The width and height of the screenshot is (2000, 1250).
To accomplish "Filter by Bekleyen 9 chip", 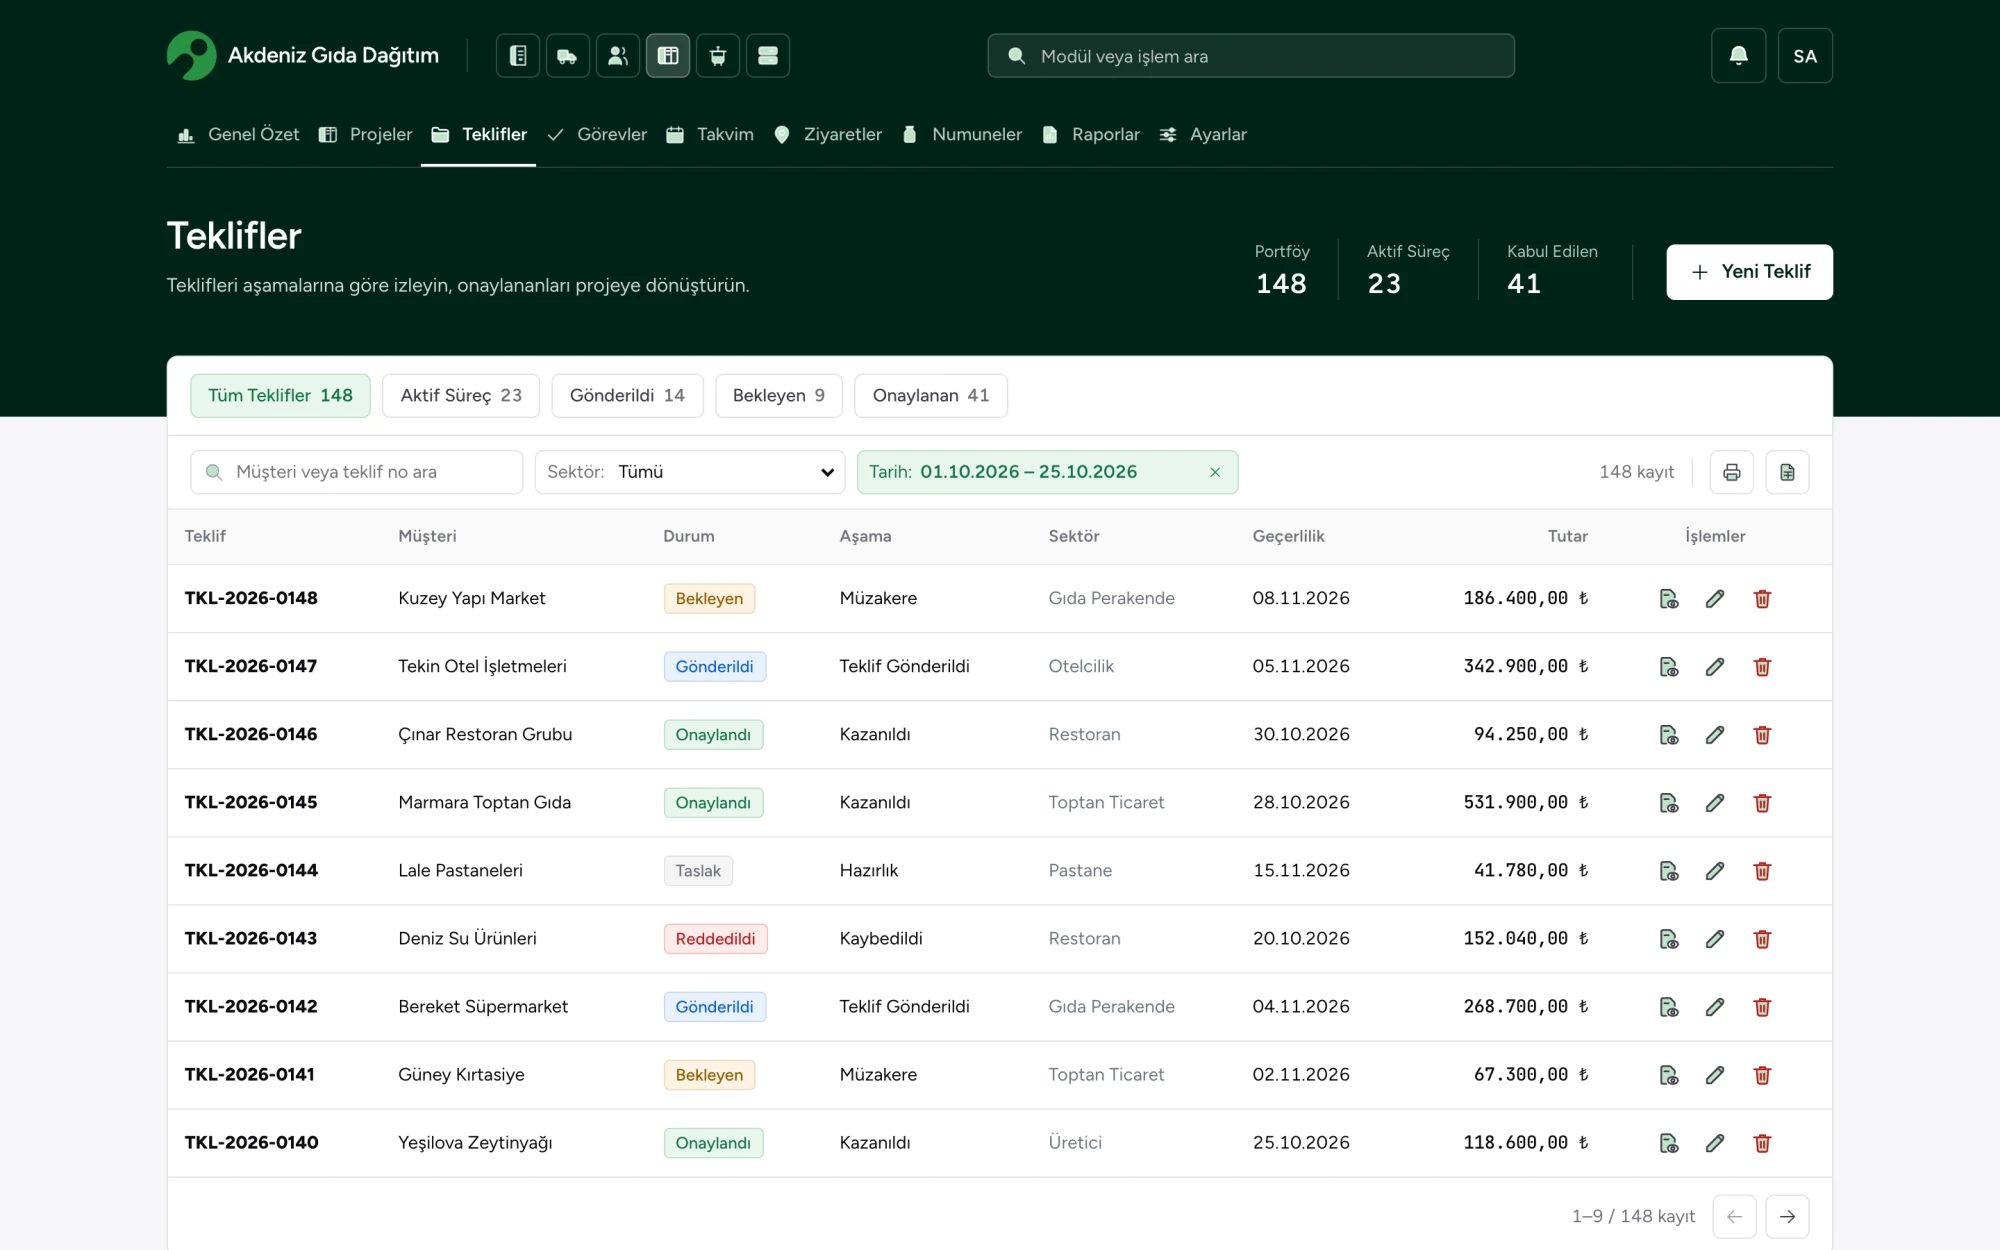I will (778, 396).
